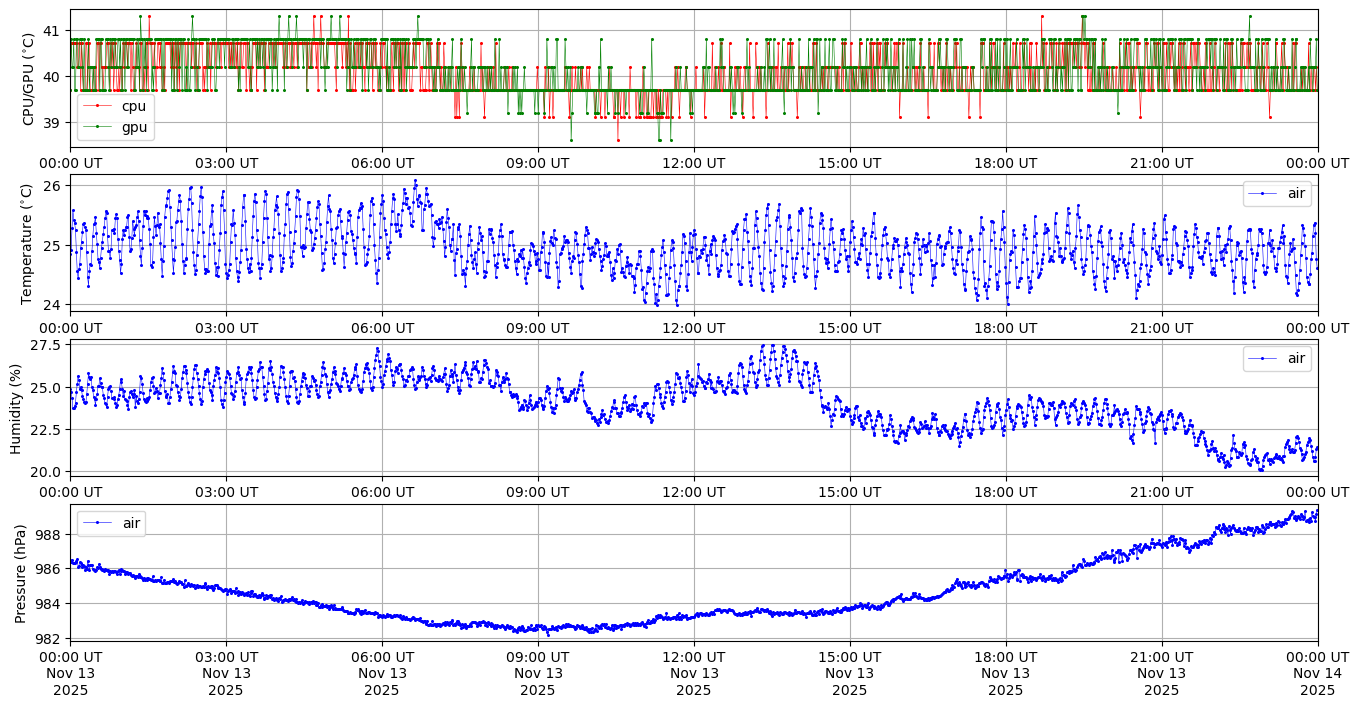
Task: Click the red cpu legend line marker
Action: click(x=98, y=106)
